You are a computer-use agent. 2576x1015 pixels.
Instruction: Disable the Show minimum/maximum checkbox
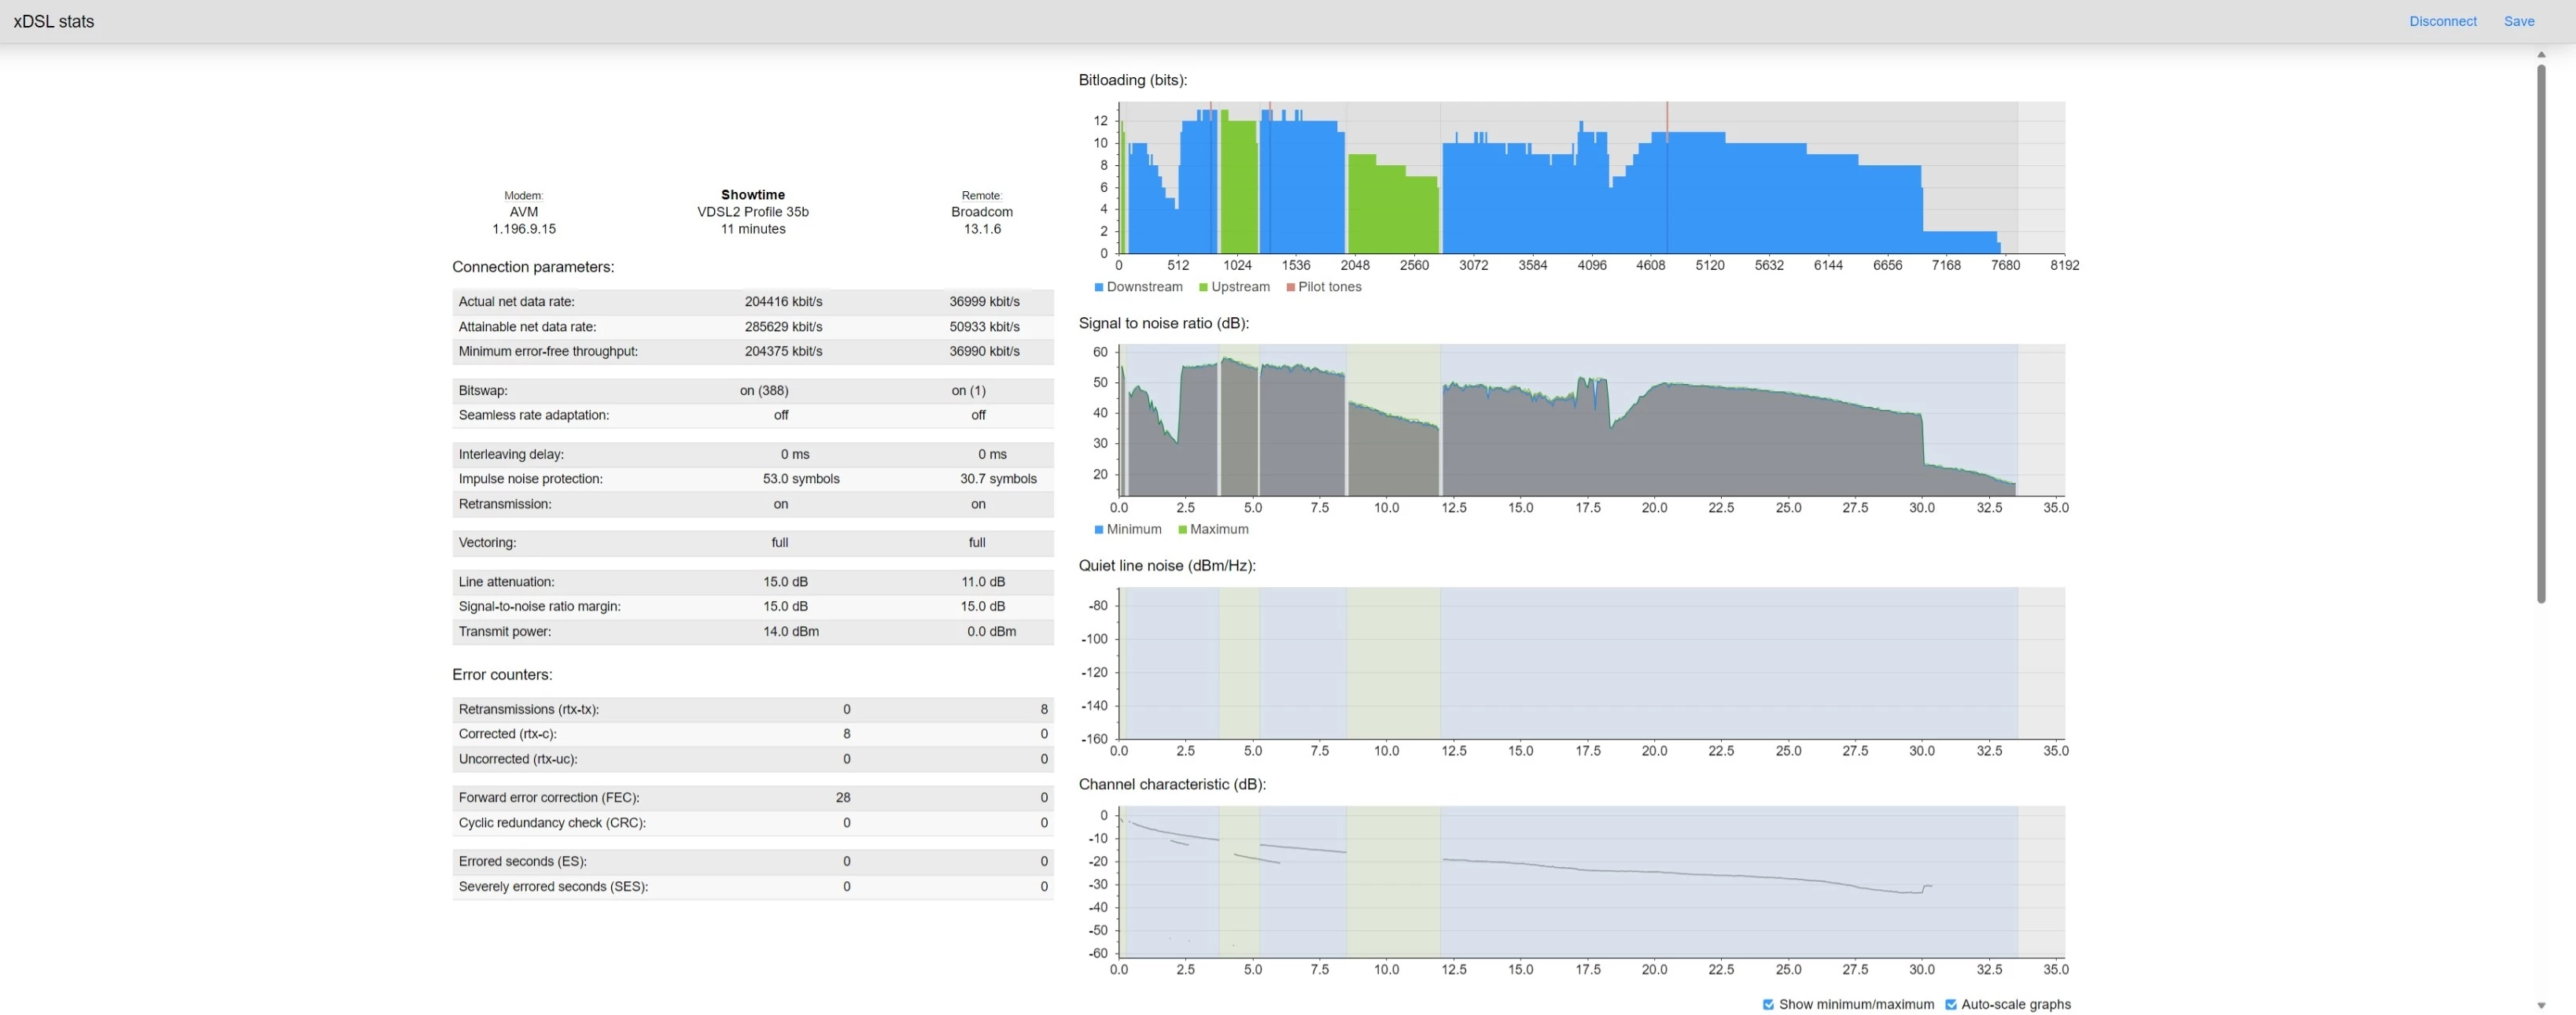[x=1768, y=1004]
